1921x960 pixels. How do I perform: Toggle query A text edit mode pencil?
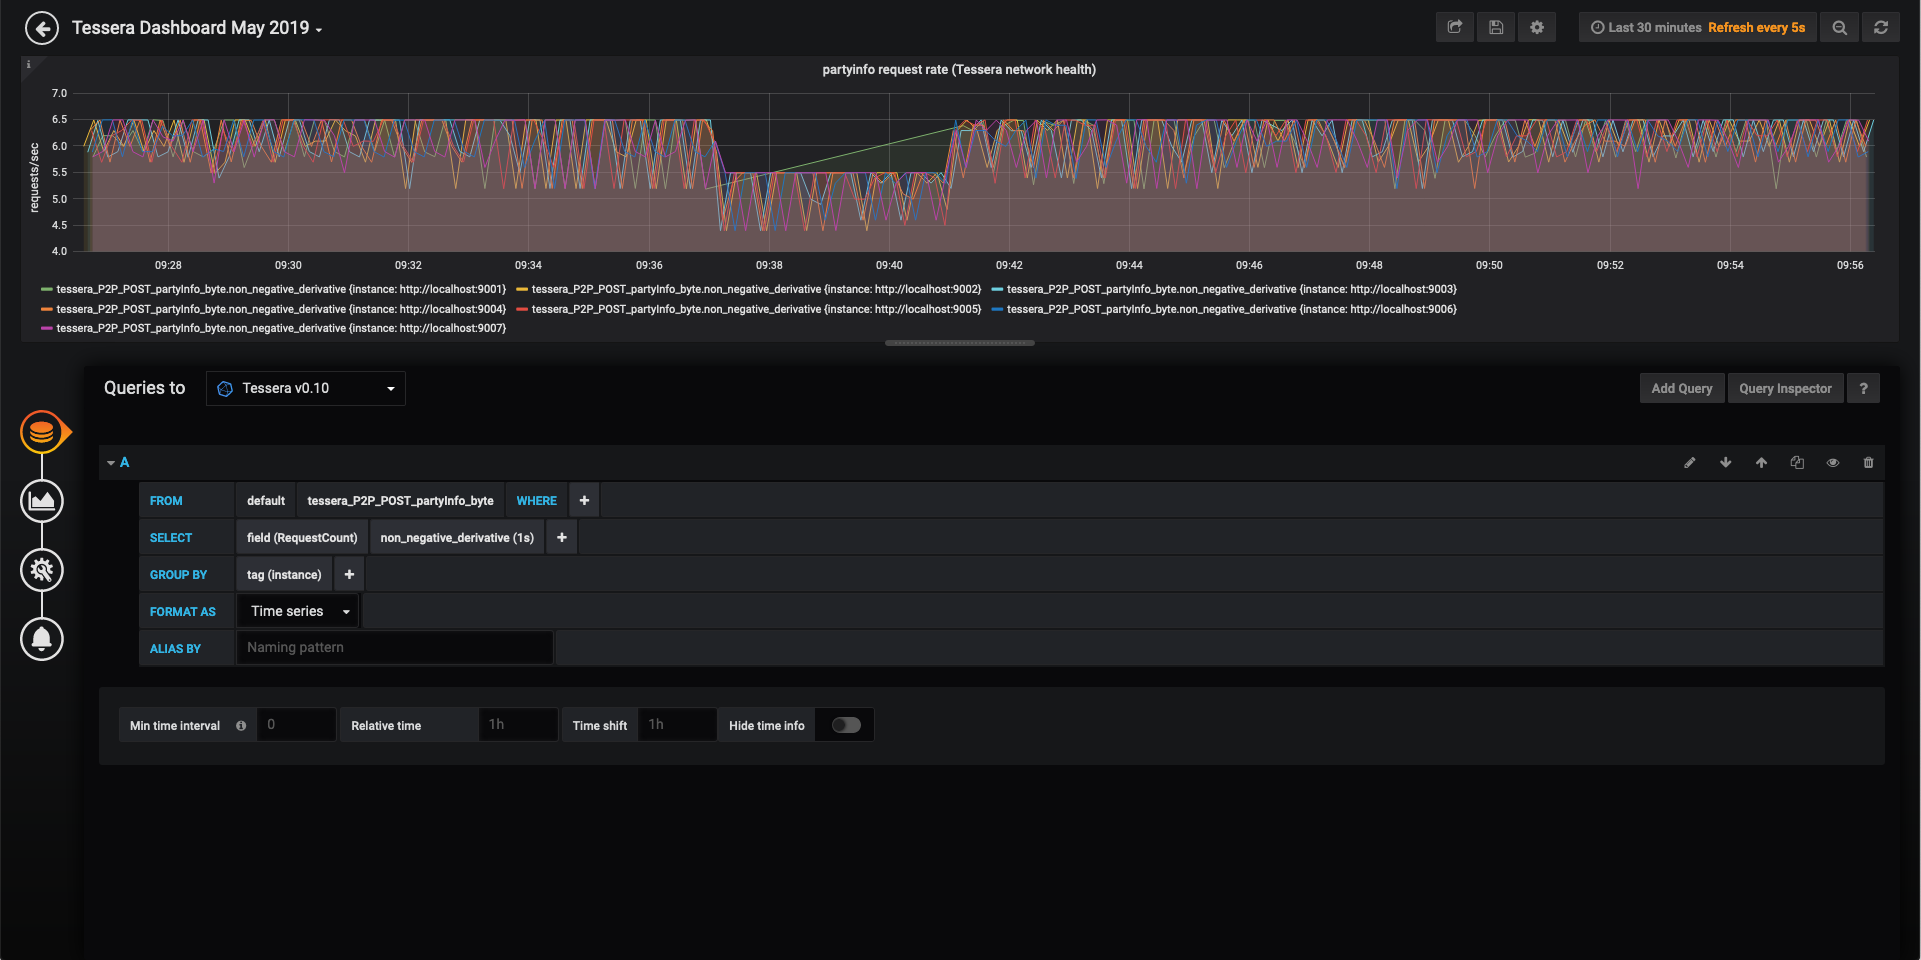tap(1690, 462)
